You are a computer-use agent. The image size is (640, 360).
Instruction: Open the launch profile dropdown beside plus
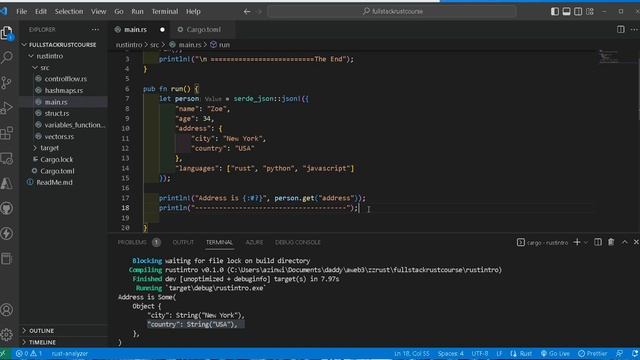click(586, 242)
